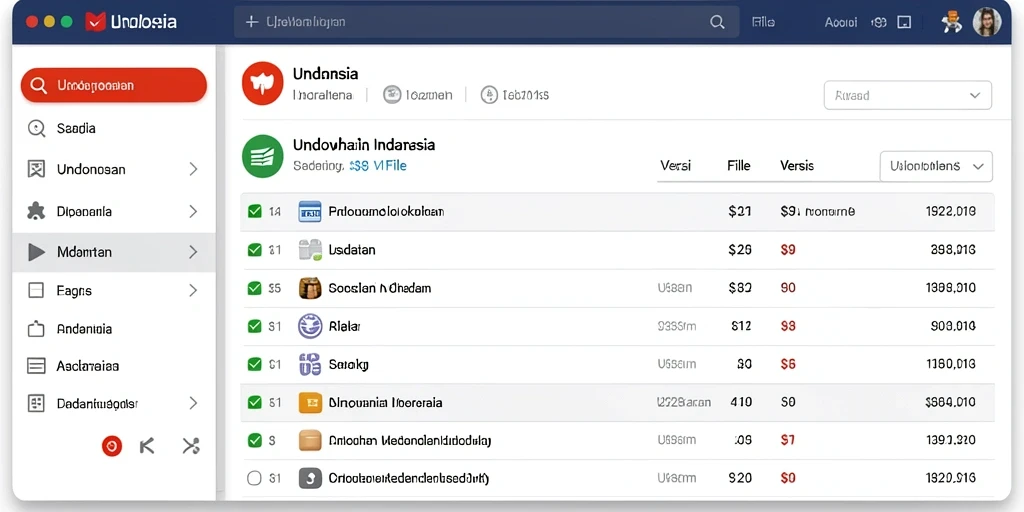Select the unchecked radio in last row

pyautogui.click(x=255, y=478)
